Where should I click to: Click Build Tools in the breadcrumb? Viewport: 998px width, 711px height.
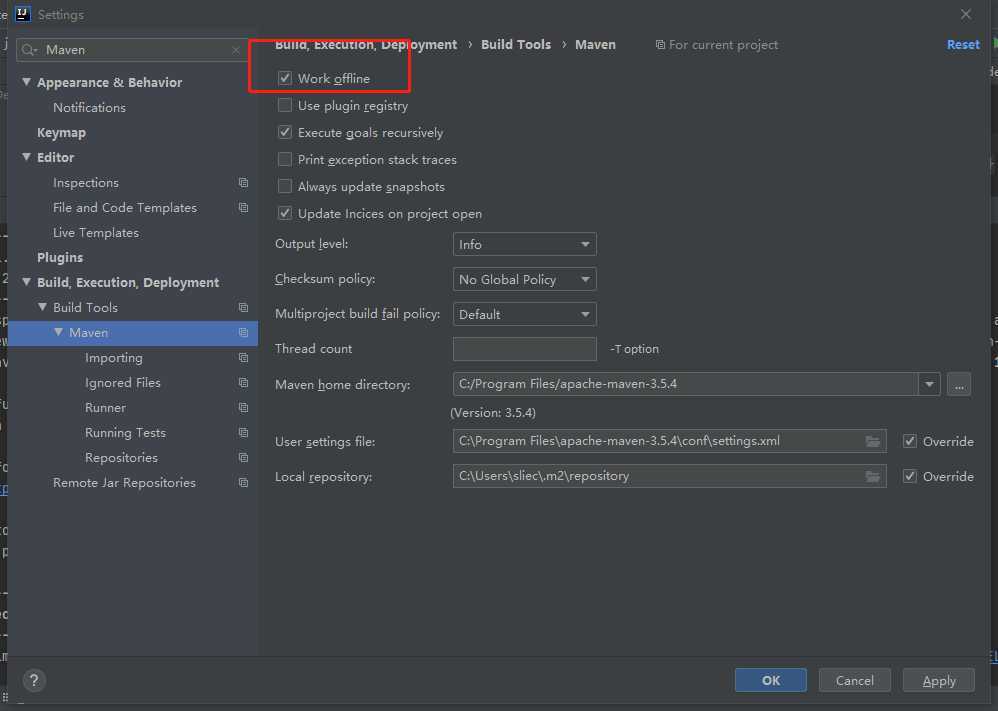[x=516, y=45]
